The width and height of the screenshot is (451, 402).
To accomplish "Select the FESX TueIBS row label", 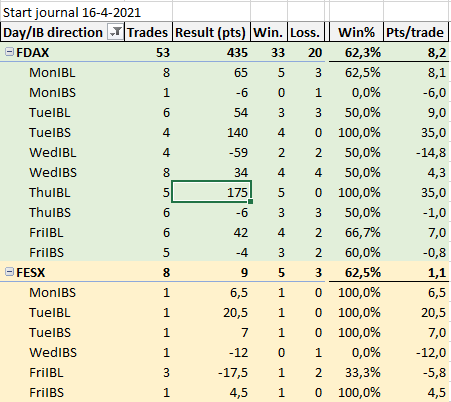I will point(50,332).
